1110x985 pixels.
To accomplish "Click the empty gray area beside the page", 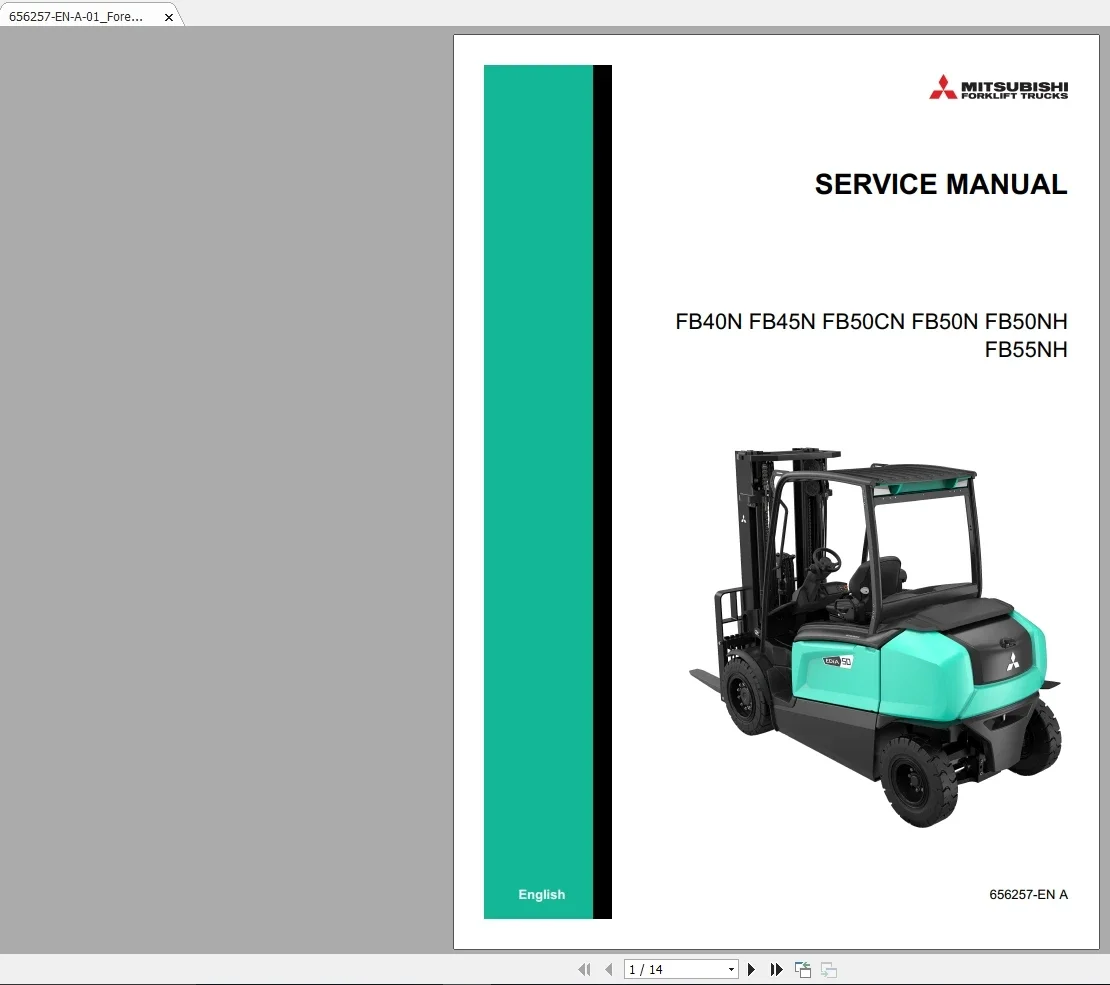I will (226, 490).
